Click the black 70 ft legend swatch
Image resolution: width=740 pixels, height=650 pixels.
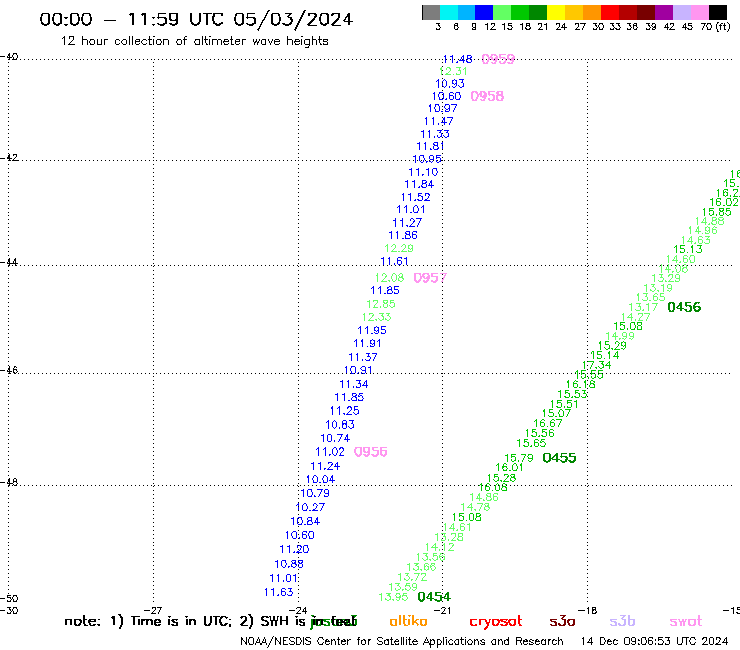[x=717, y=12]
